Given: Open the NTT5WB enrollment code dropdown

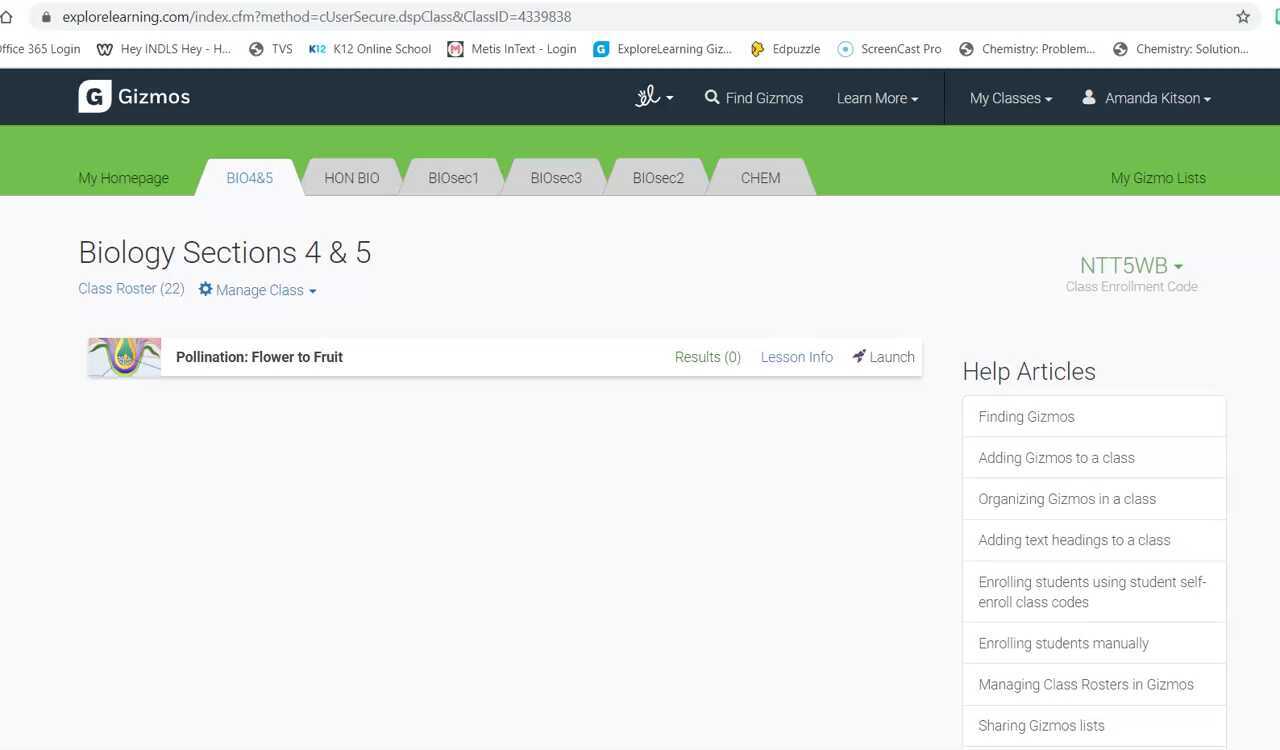Looking at the screenshot, I should coord(1131,266).
